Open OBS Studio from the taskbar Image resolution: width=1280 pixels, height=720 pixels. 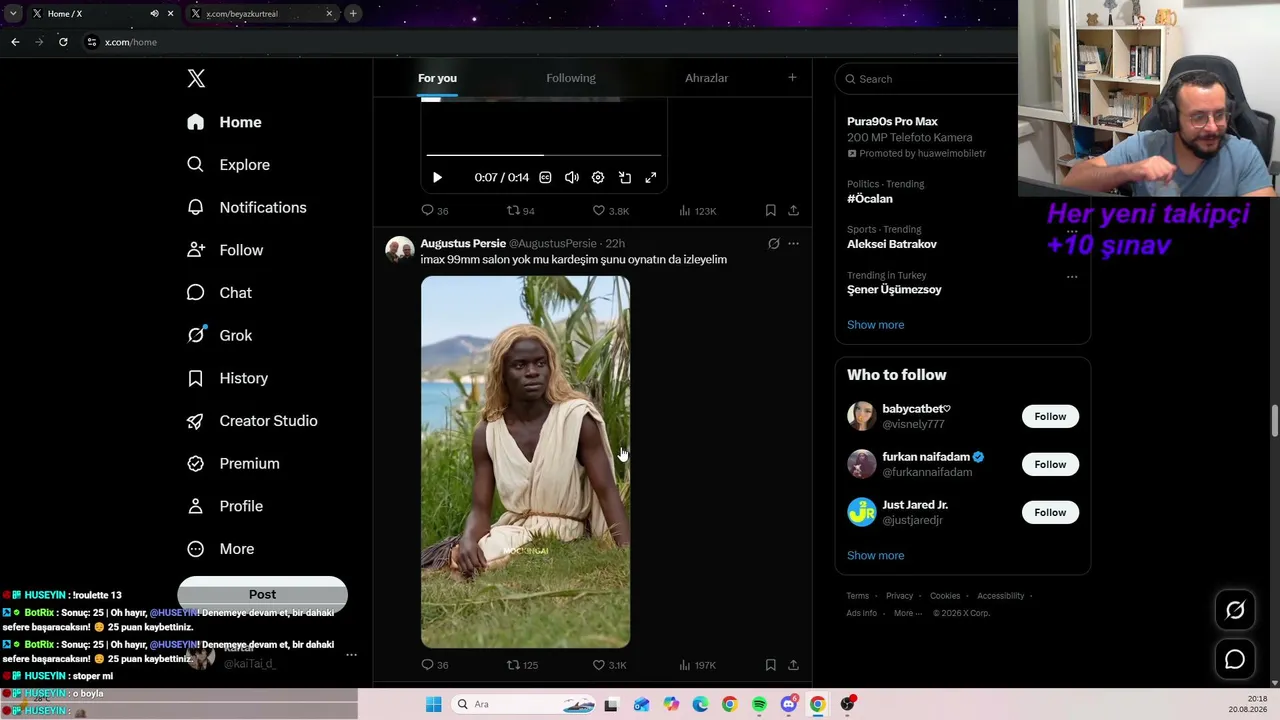tap(847, 704)
